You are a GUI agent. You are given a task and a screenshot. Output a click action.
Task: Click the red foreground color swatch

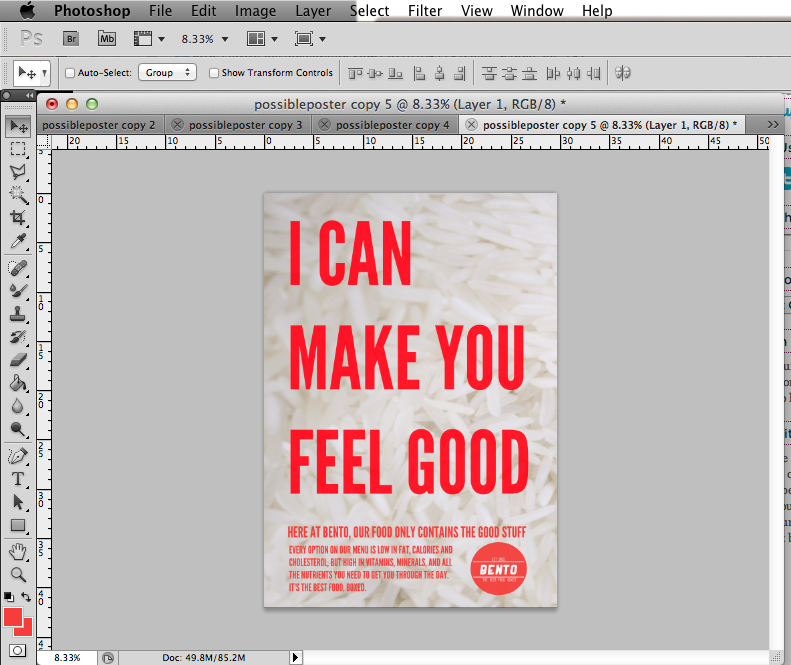13,617
